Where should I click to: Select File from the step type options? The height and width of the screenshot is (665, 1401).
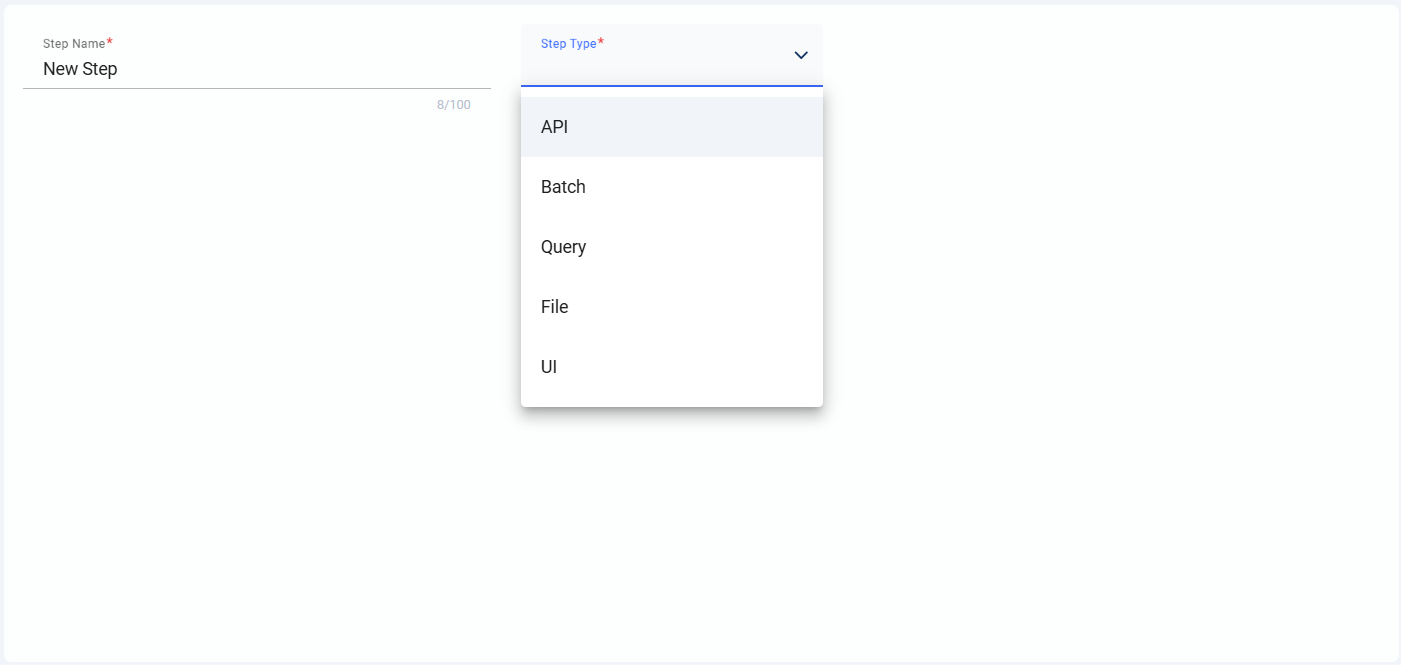[x=554, y=307]
